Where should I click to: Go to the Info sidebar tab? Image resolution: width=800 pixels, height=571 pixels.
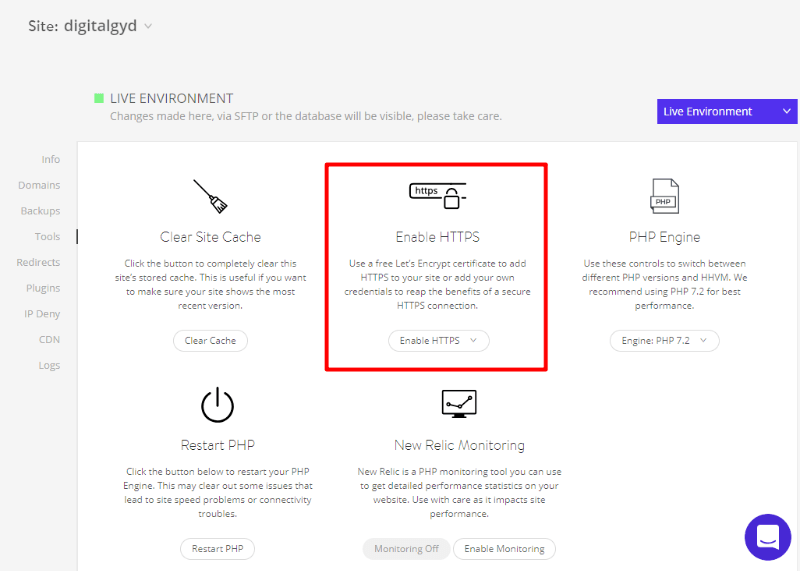[x=51, y=159]
